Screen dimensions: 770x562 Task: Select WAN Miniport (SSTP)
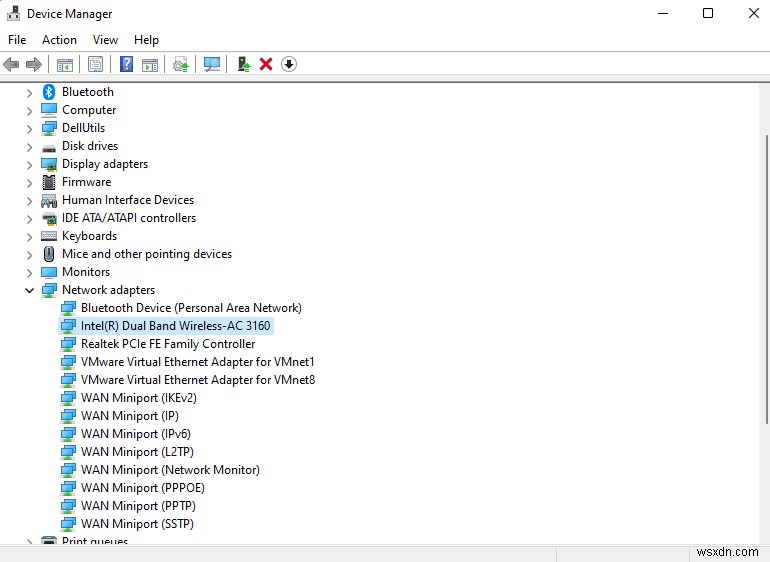click(x=137, y=524)
